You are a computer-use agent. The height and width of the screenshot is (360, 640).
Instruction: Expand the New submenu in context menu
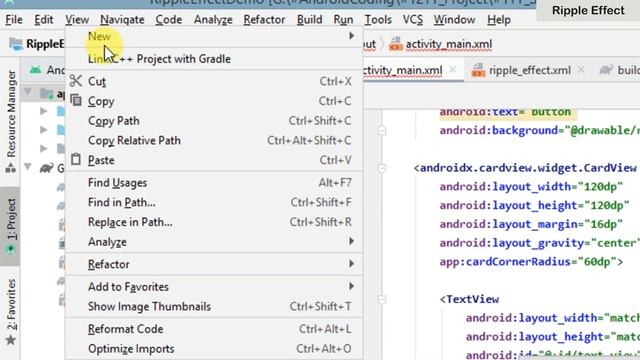214,36
